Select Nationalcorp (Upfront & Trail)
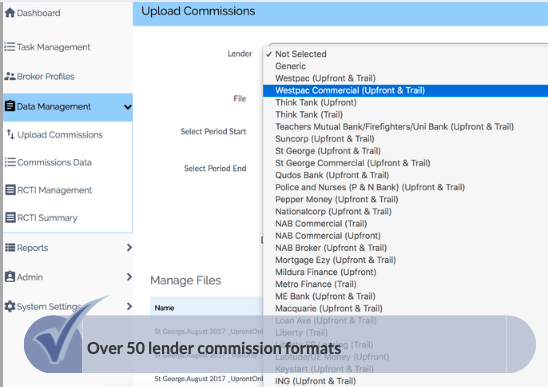Viewport: 548px width, 387px height. pyautogui.click(x=333, y=211)
